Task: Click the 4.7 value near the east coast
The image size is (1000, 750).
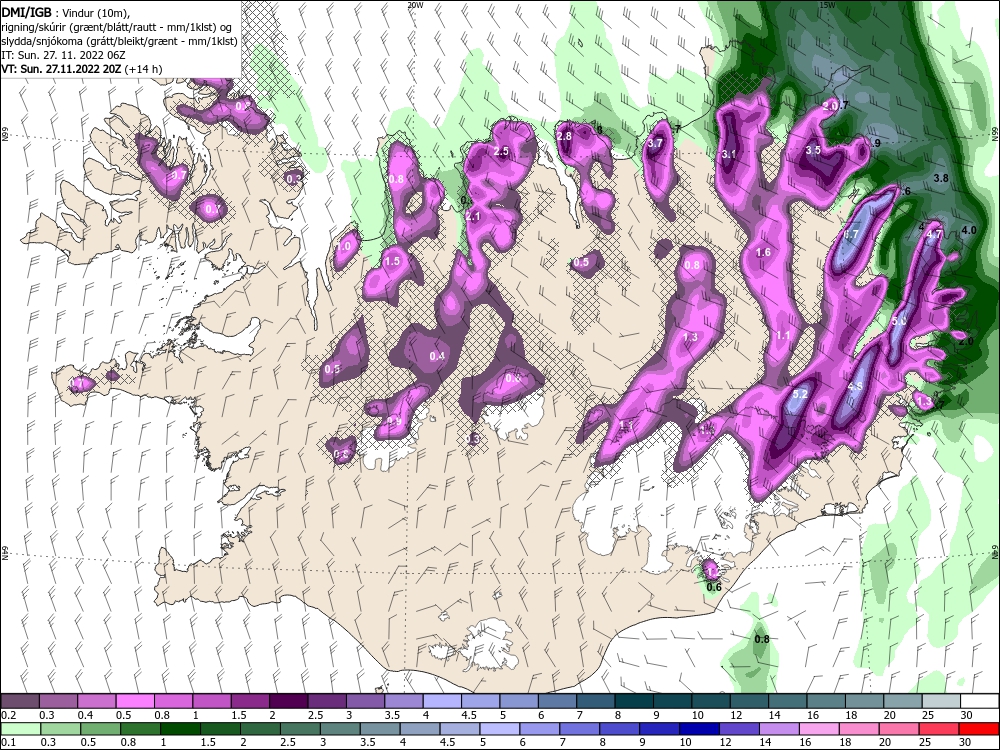Action: [934, 235]
